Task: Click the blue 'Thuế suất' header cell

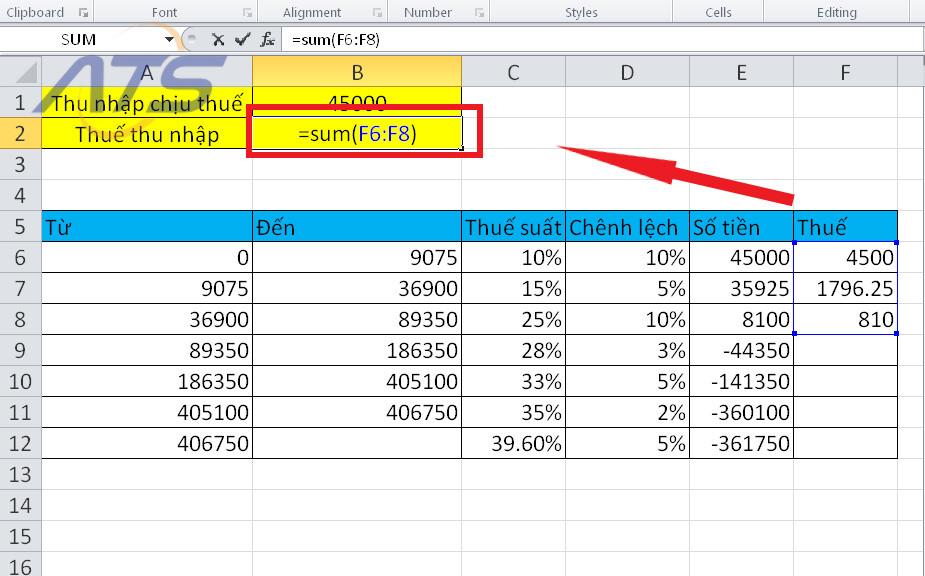Action: 512,227
